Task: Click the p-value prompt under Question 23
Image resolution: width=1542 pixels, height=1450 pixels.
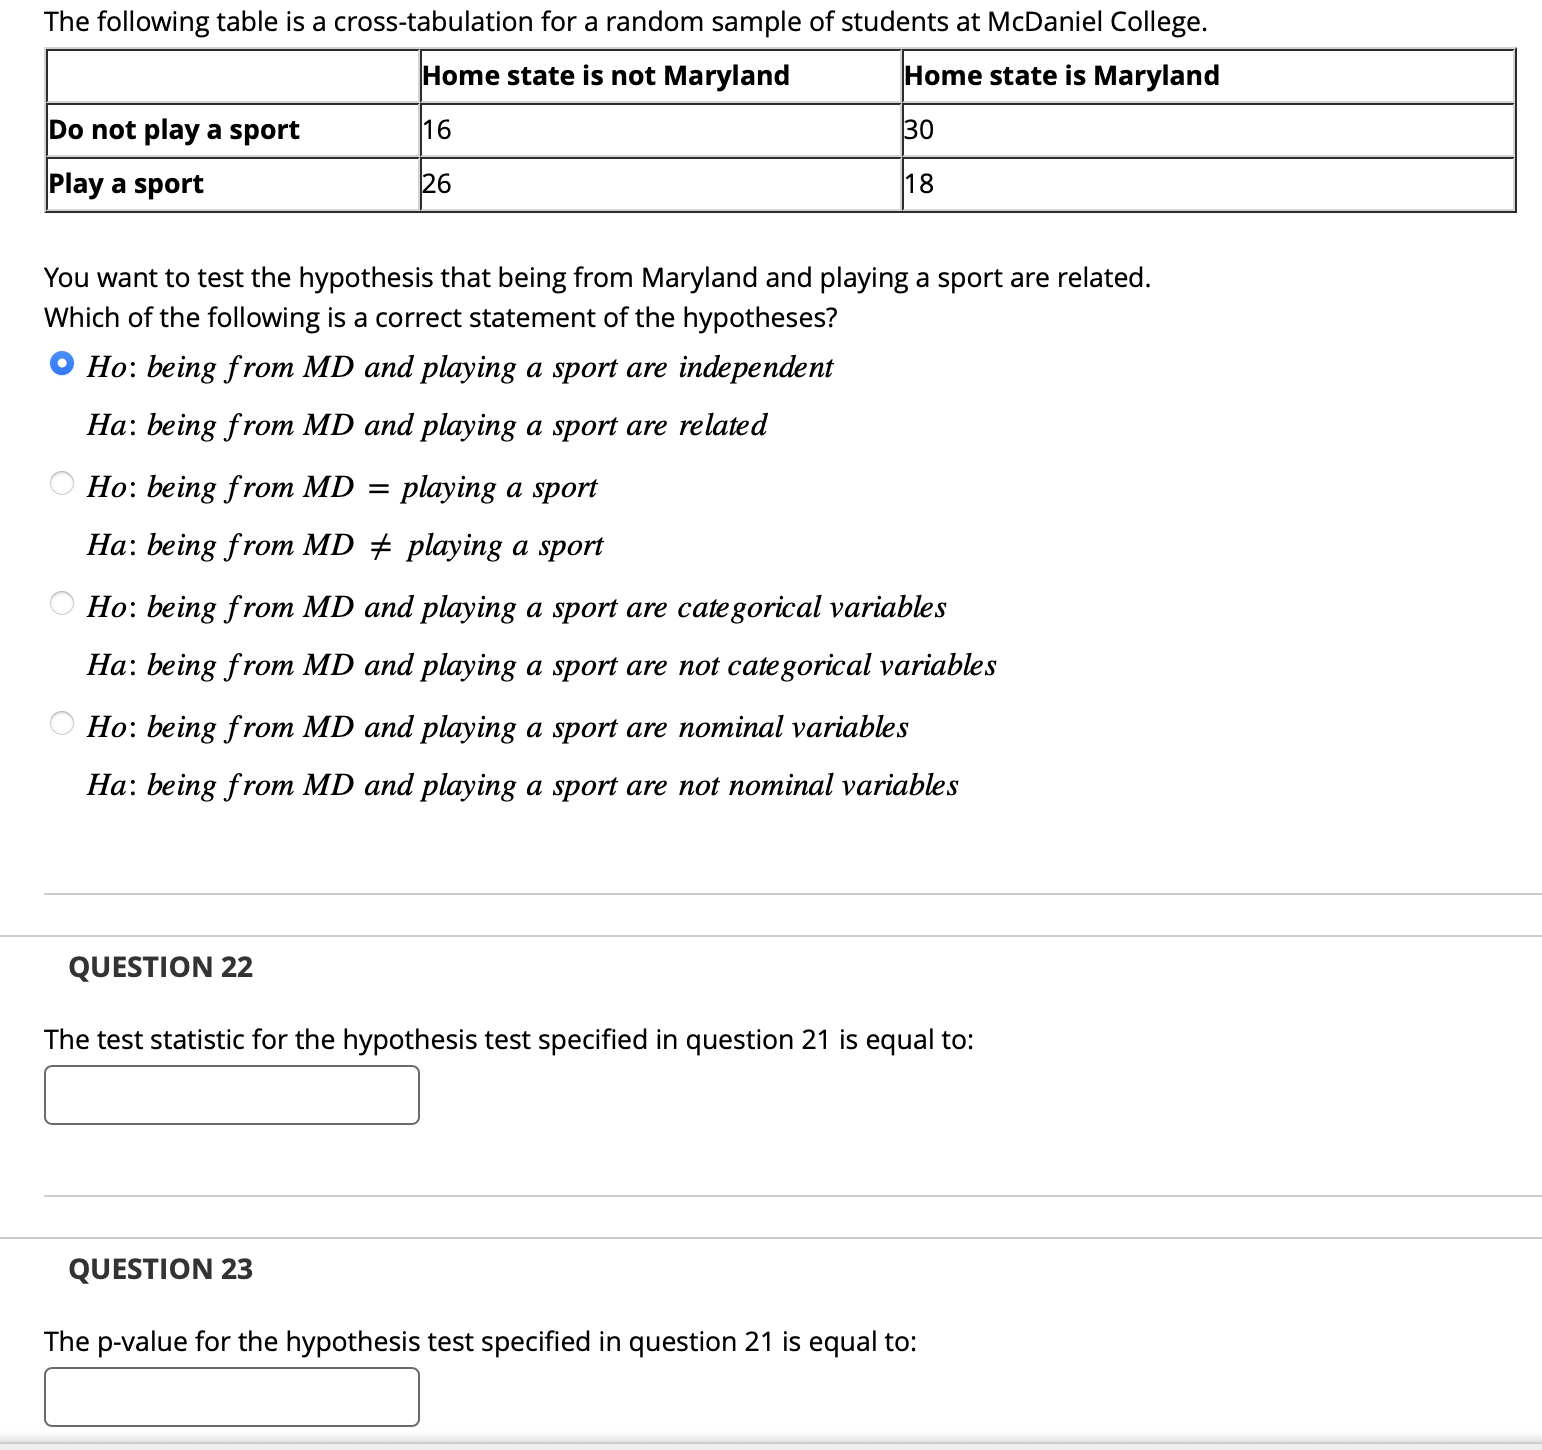Action: (x=480, y=1341)
